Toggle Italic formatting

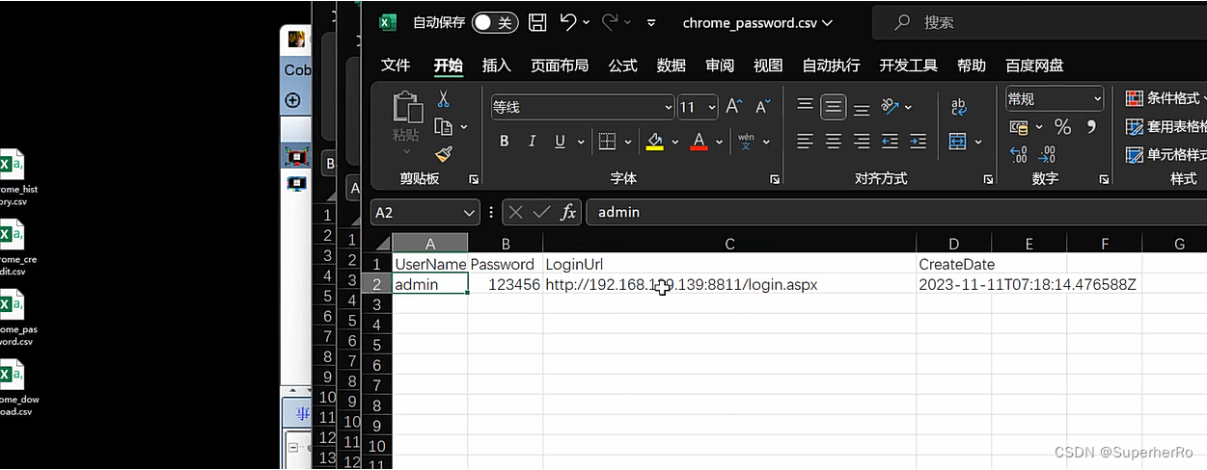click(532, 141)
